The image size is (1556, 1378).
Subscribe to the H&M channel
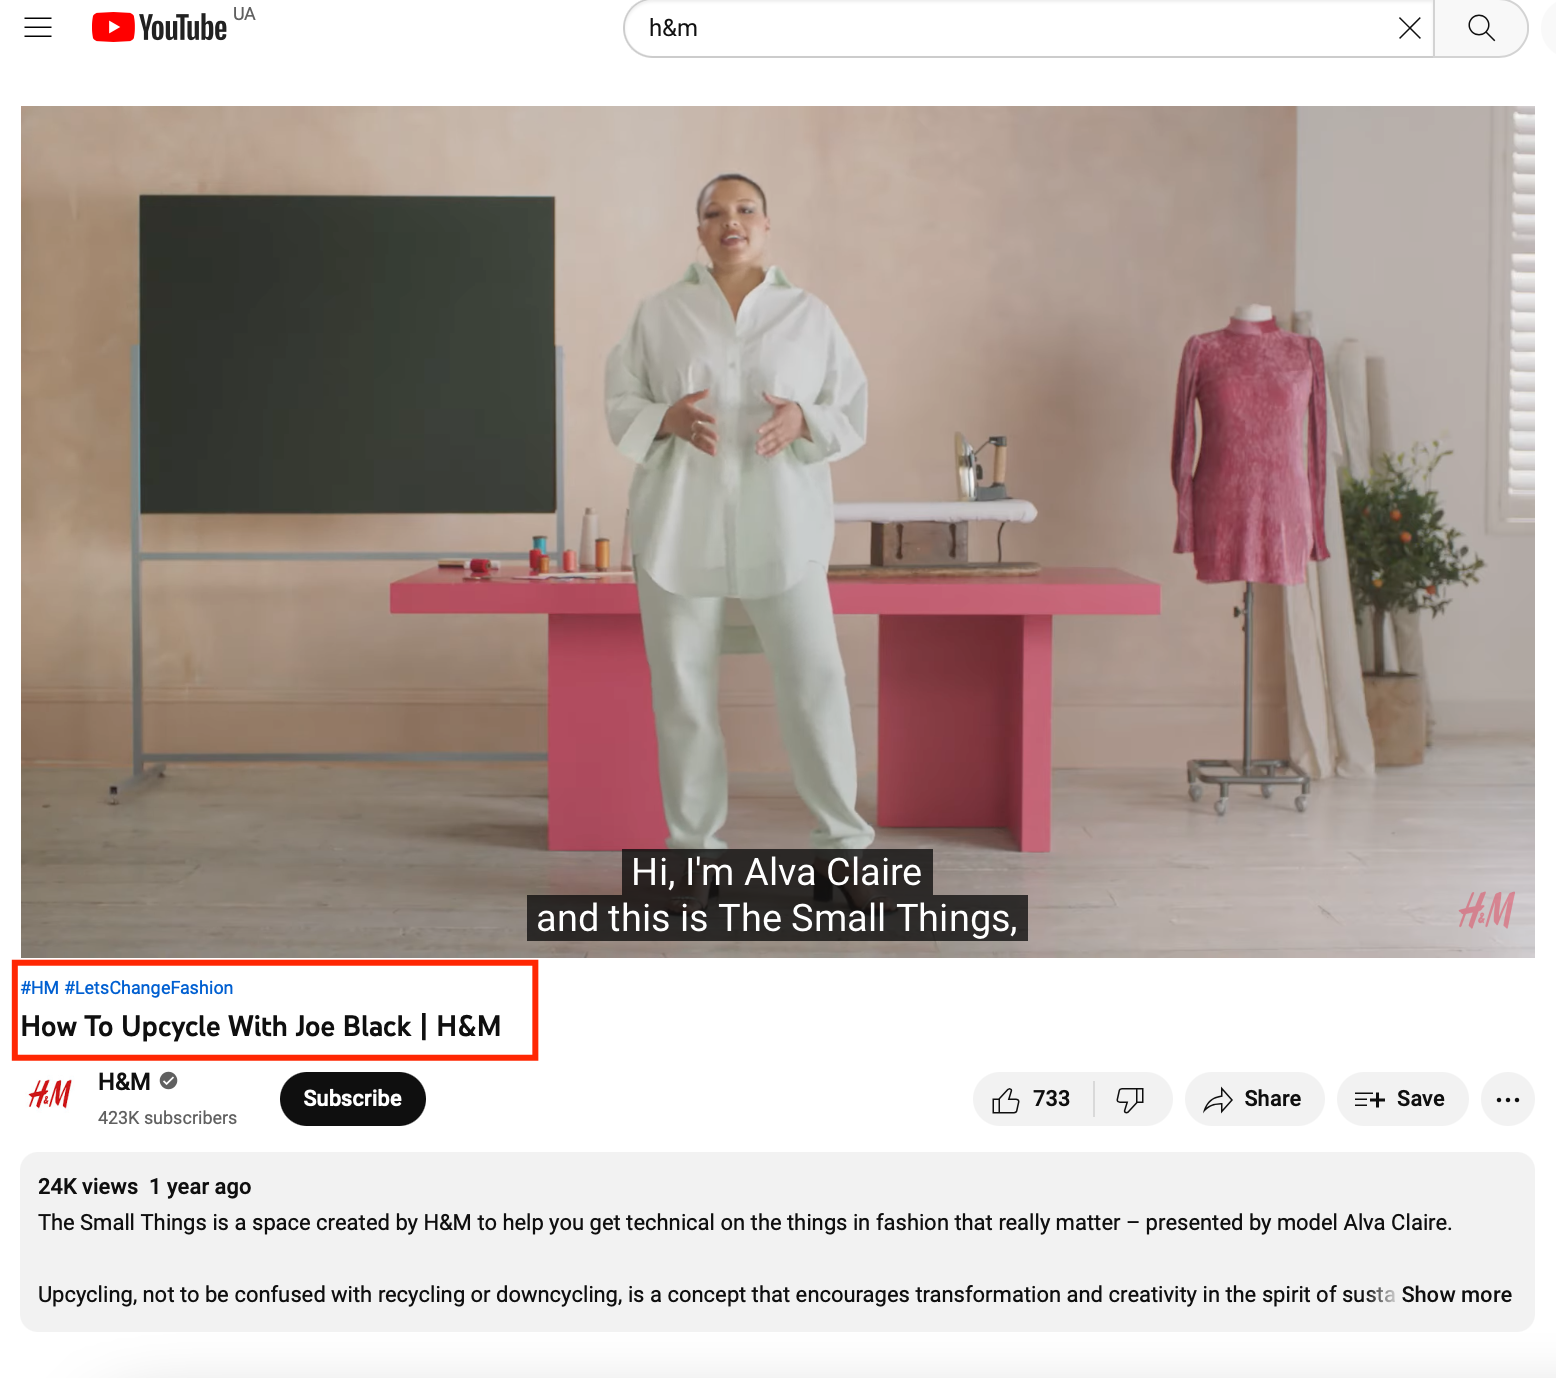[x=352, y=1099]
